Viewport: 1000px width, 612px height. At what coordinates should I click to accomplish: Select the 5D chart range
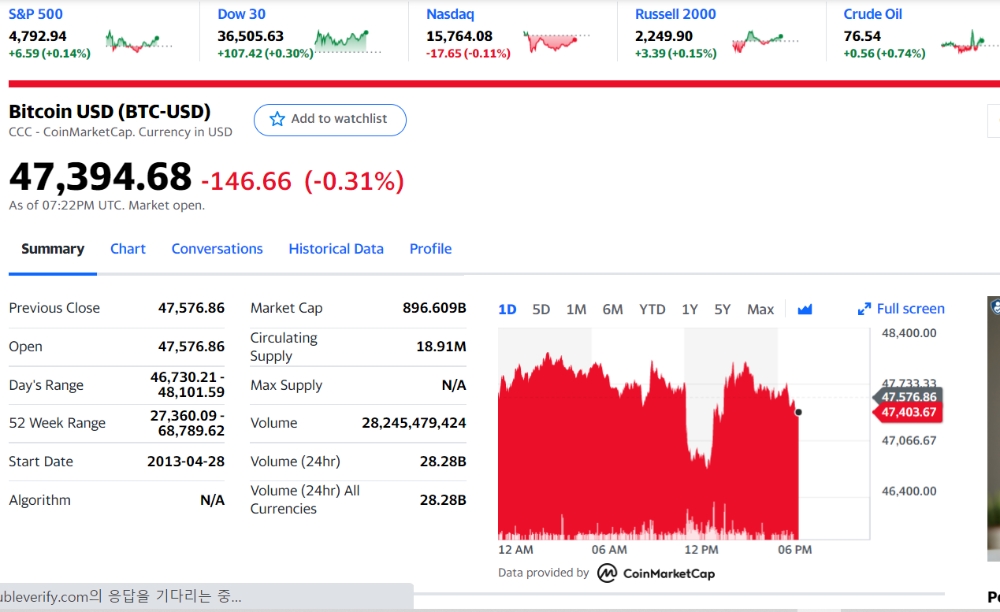click(541, 310)
